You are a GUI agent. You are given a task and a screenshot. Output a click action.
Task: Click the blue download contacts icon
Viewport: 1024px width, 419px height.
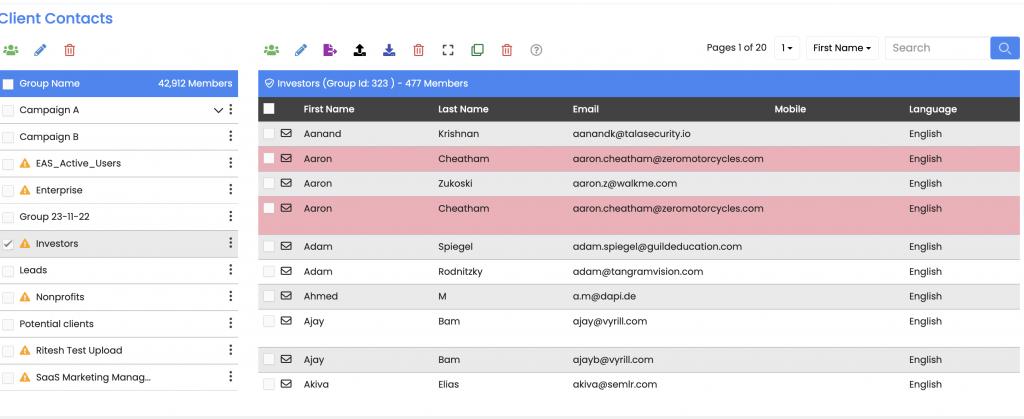[389, 50]
